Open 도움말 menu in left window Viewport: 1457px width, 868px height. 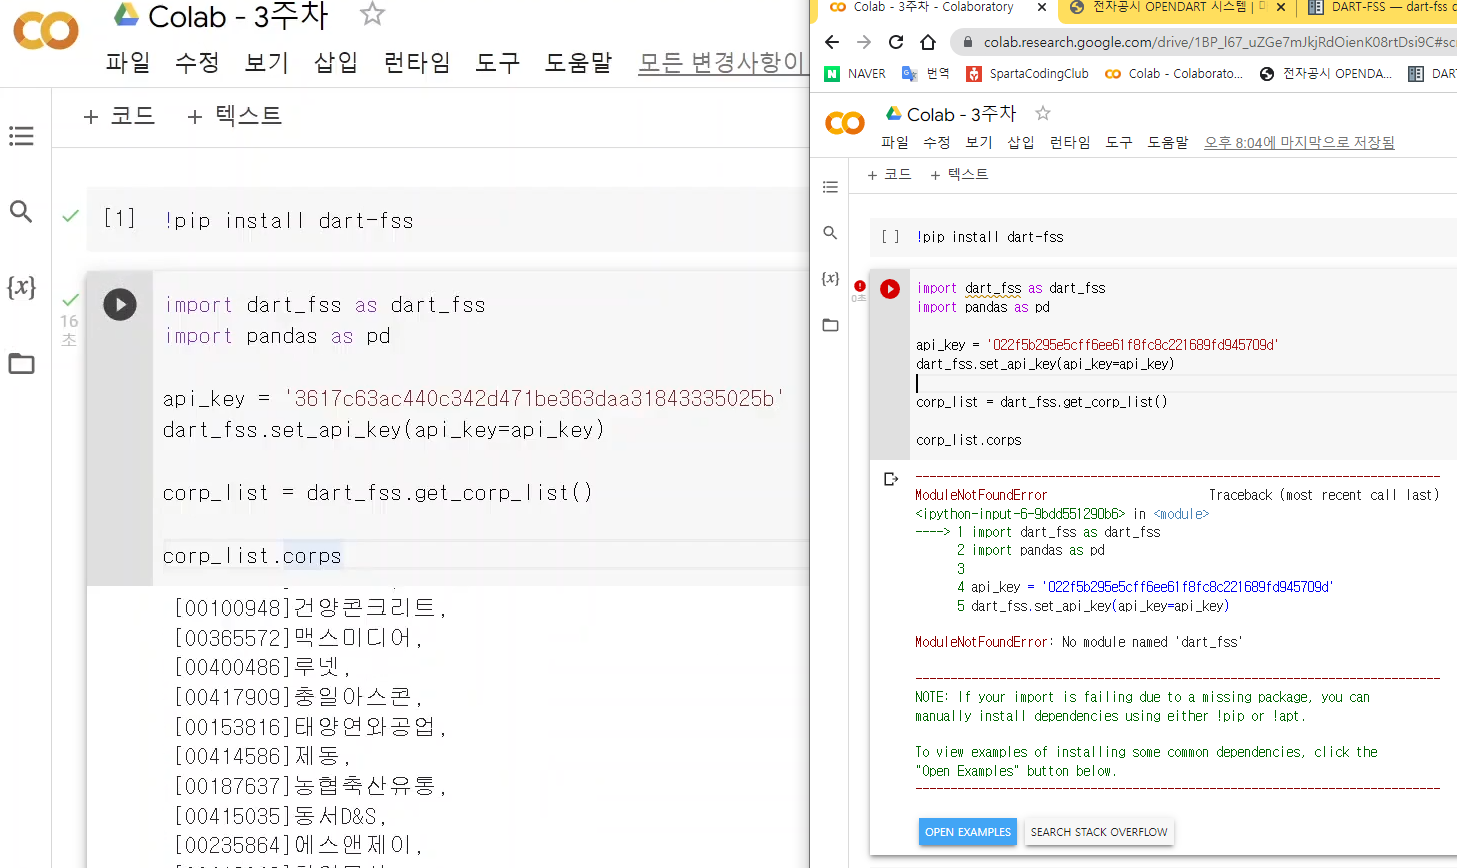pyautogui.click(x=578, y=63)
